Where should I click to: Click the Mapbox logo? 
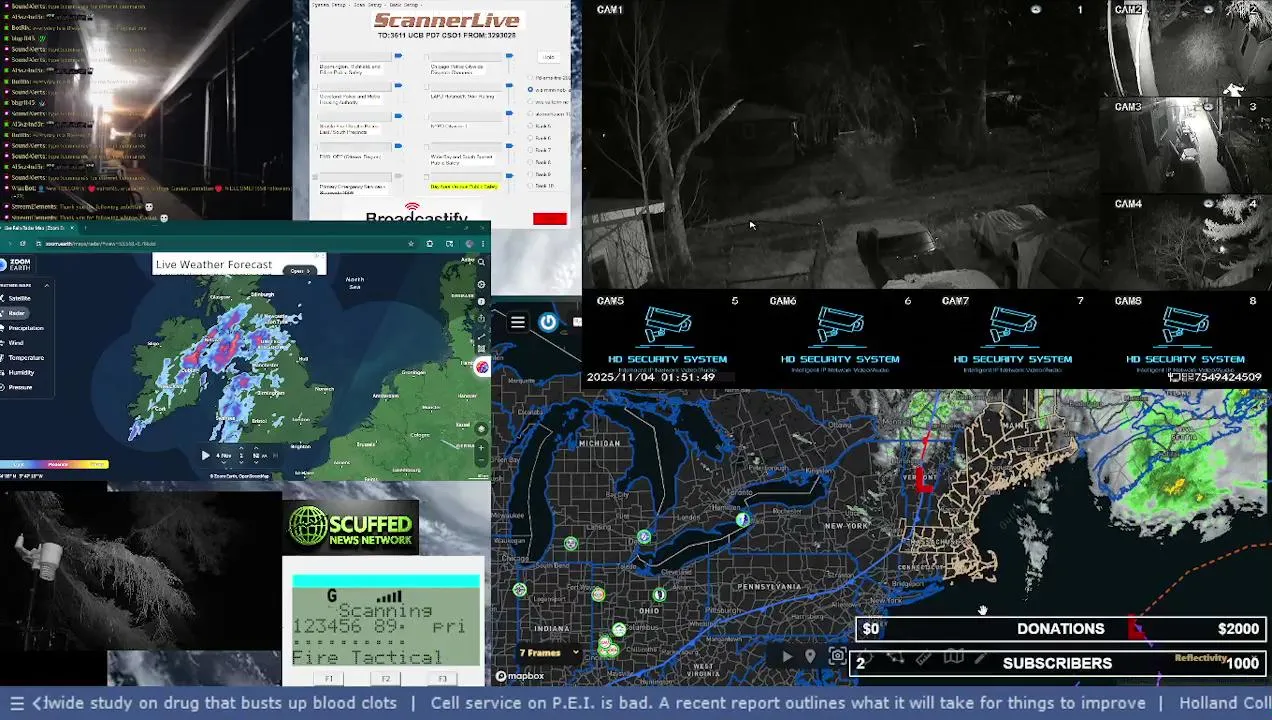point(520,676)
